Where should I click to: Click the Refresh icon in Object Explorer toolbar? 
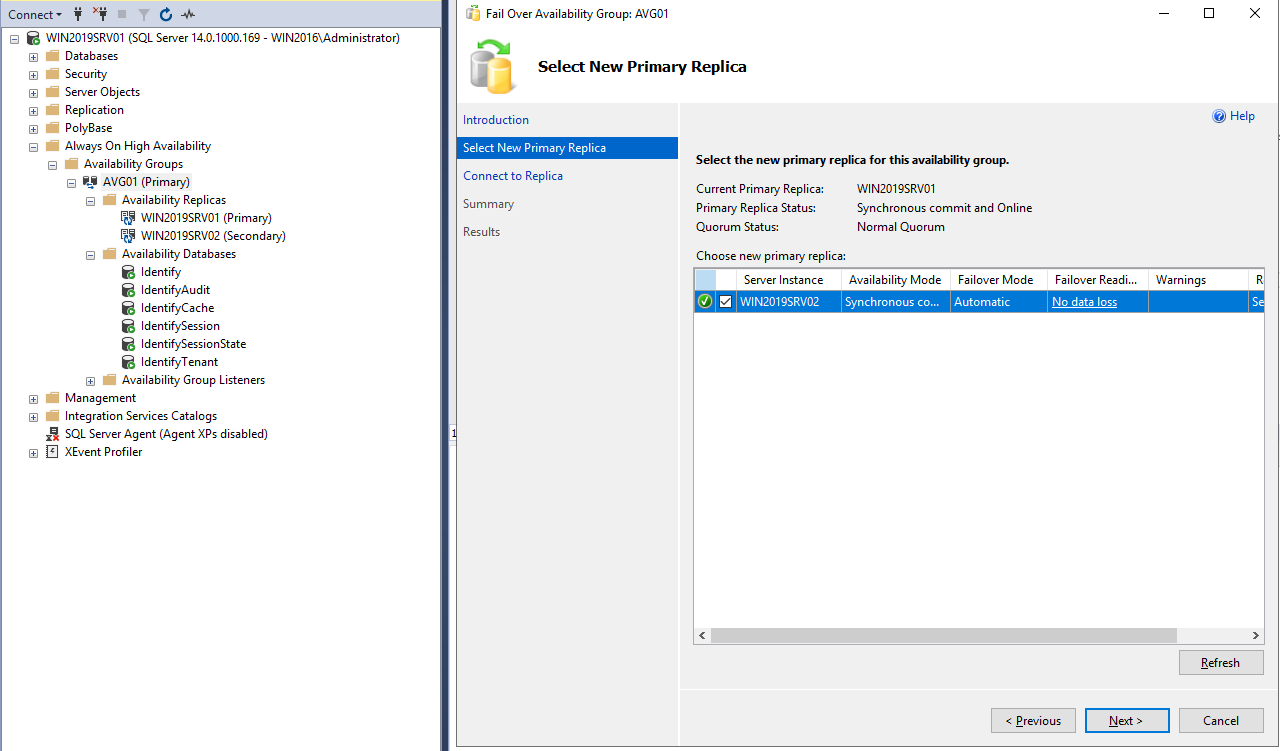(x=166, y=14)
